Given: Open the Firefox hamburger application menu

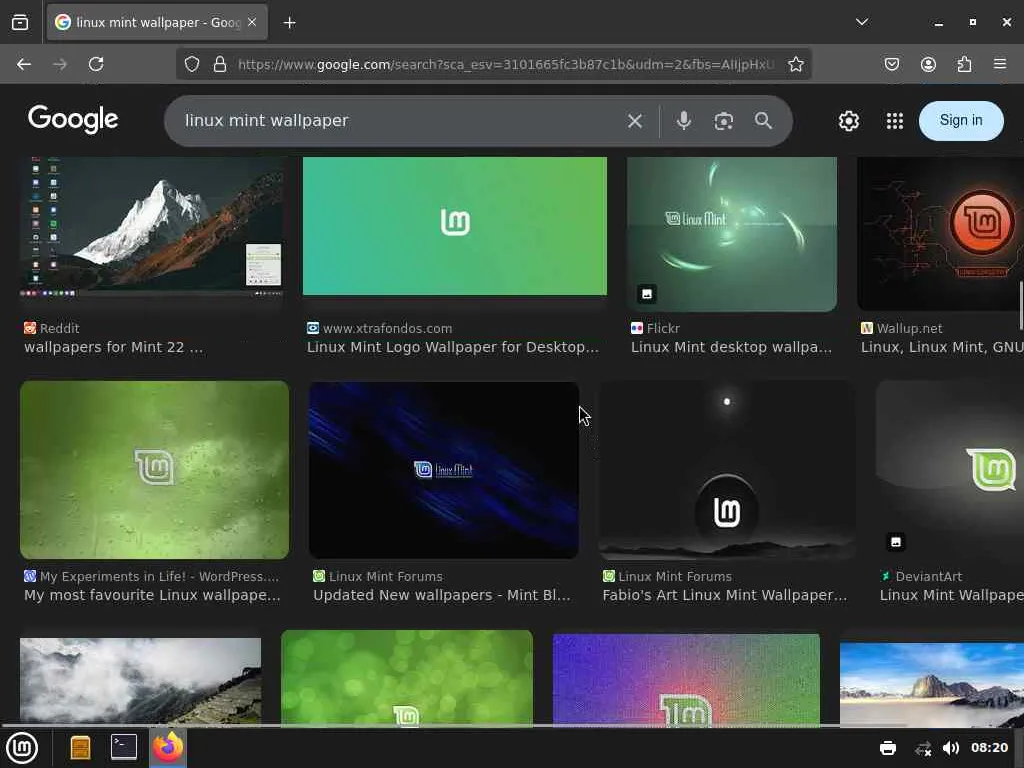Looking at the screenshot, I should (x=1000, y=64).
